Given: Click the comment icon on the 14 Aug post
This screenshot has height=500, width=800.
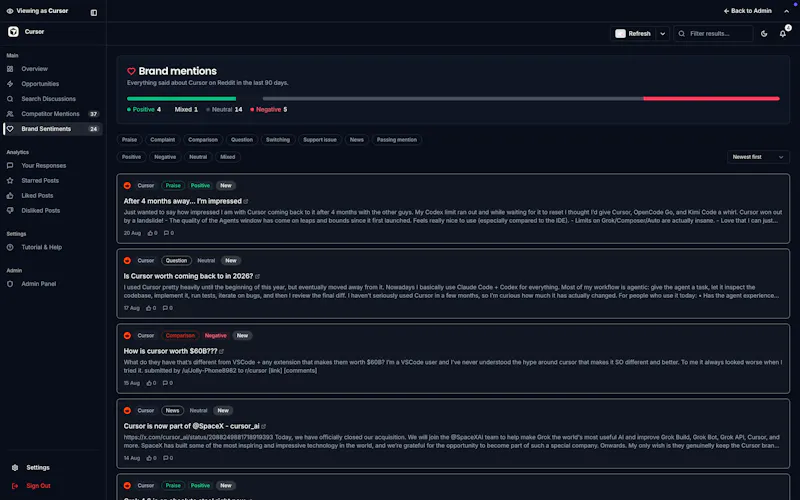Looking at the screenshot, I should (165, 458).
